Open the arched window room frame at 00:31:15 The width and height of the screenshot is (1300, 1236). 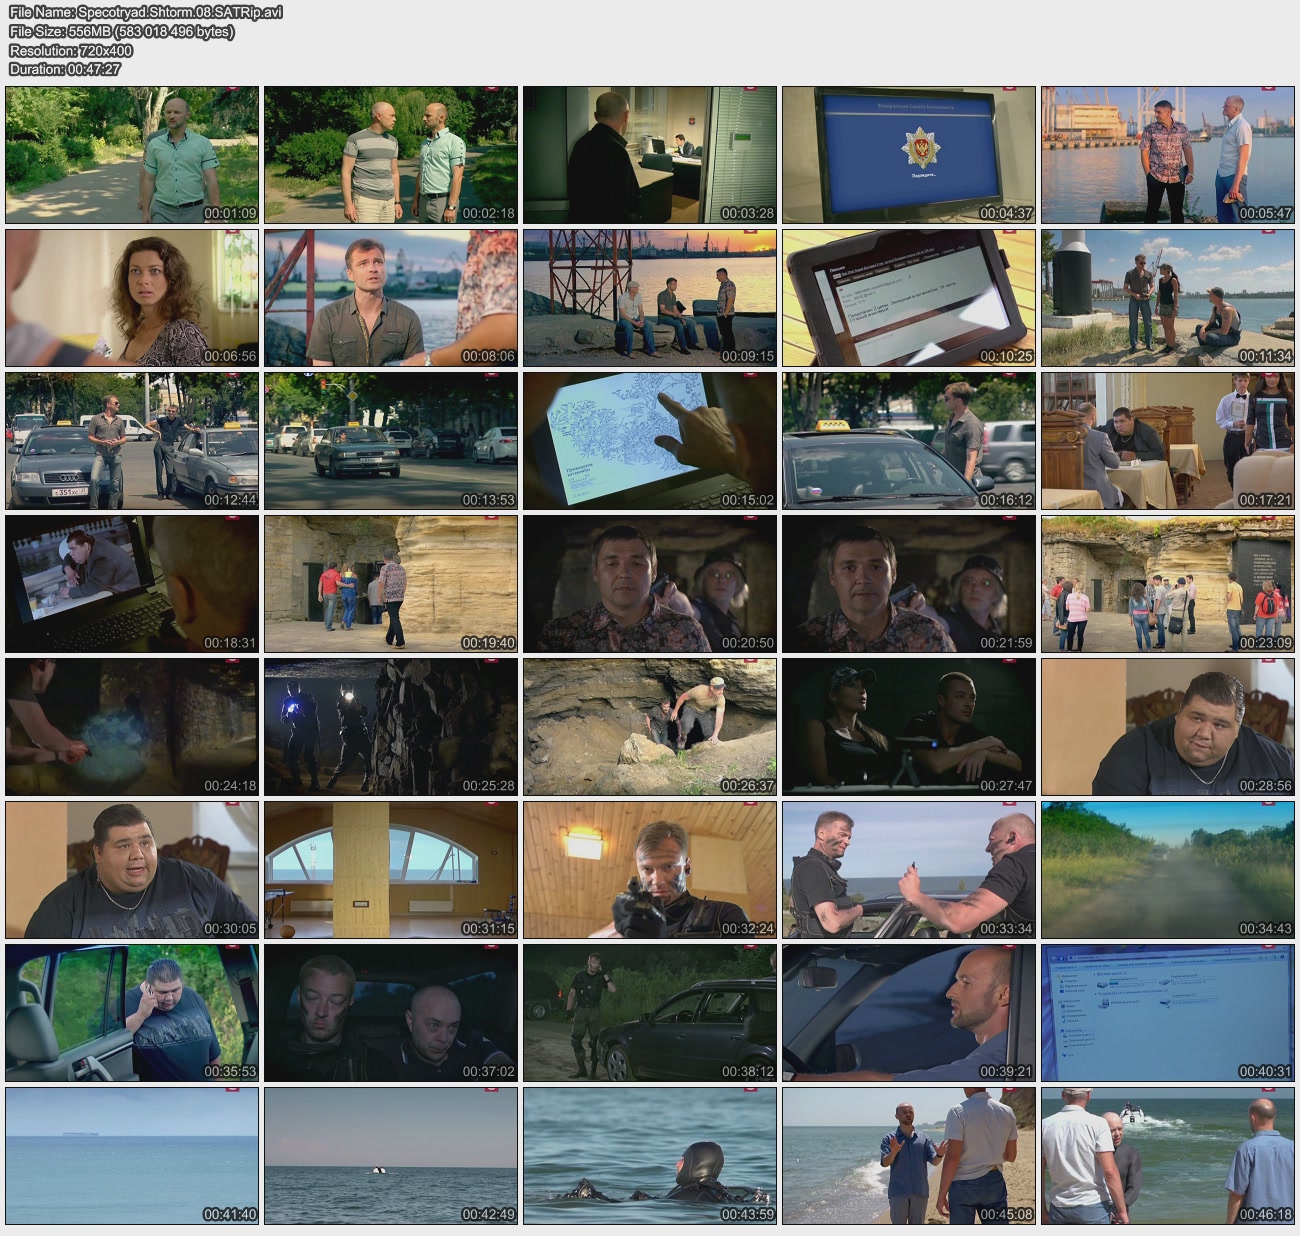point(390,870)
